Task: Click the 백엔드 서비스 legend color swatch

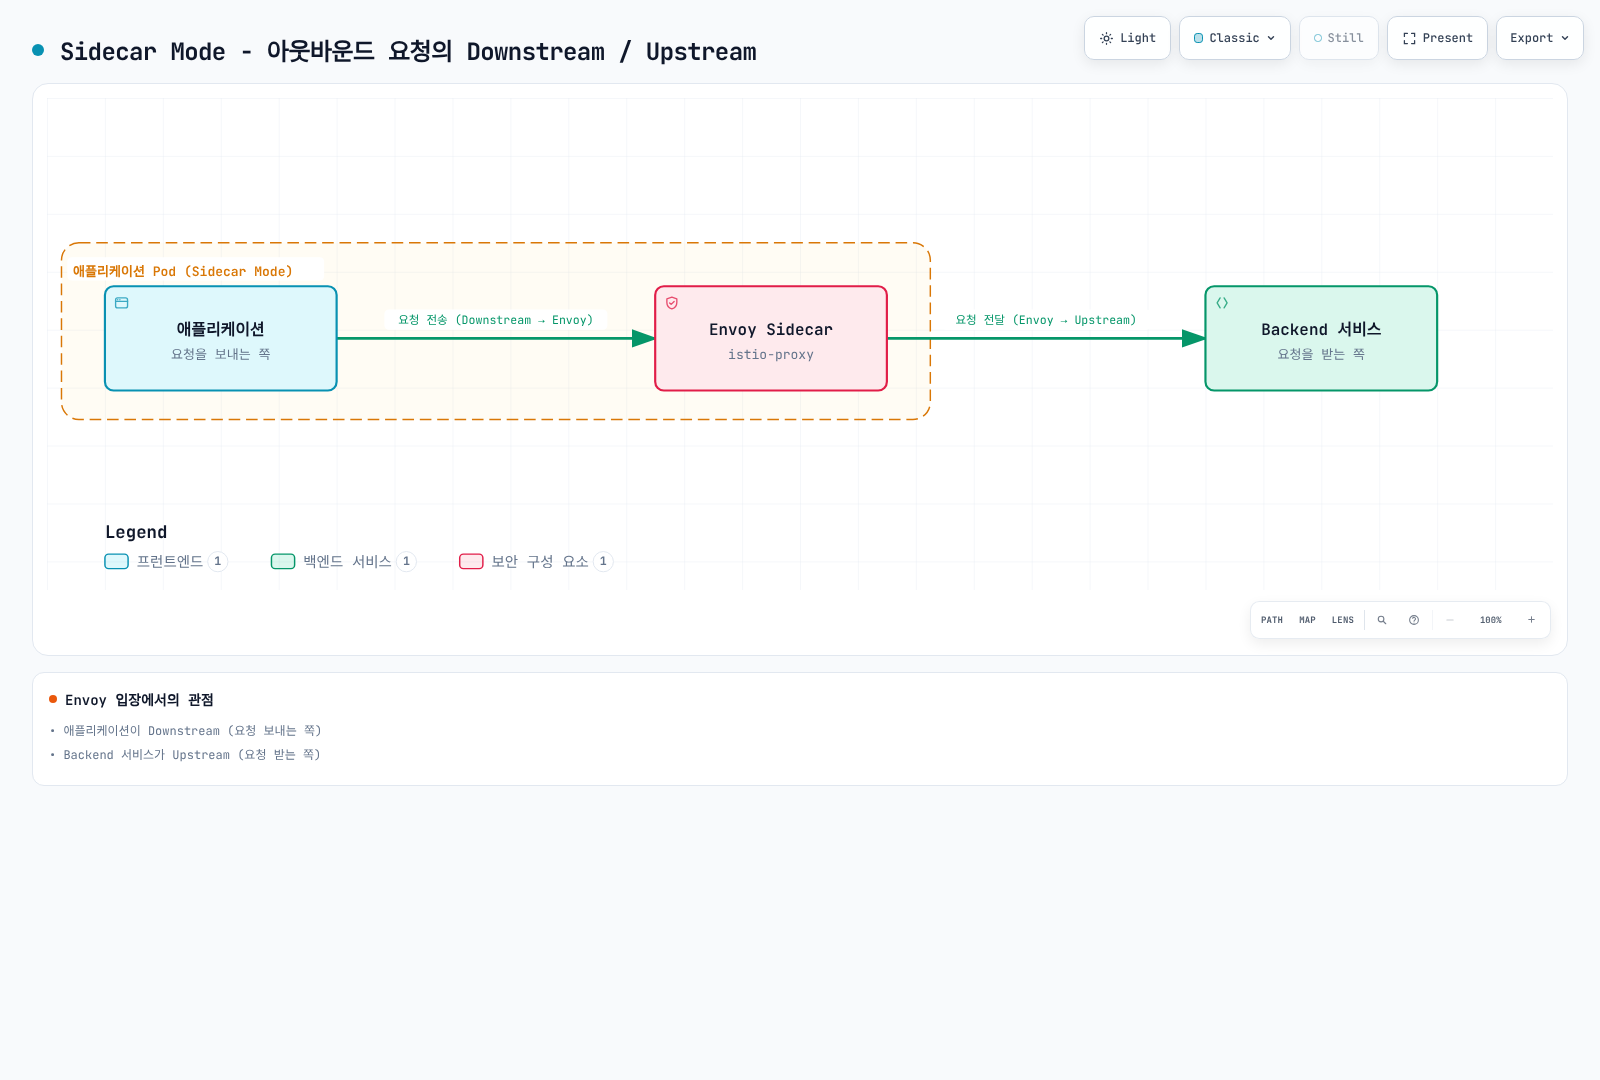Action: [283, 562]
